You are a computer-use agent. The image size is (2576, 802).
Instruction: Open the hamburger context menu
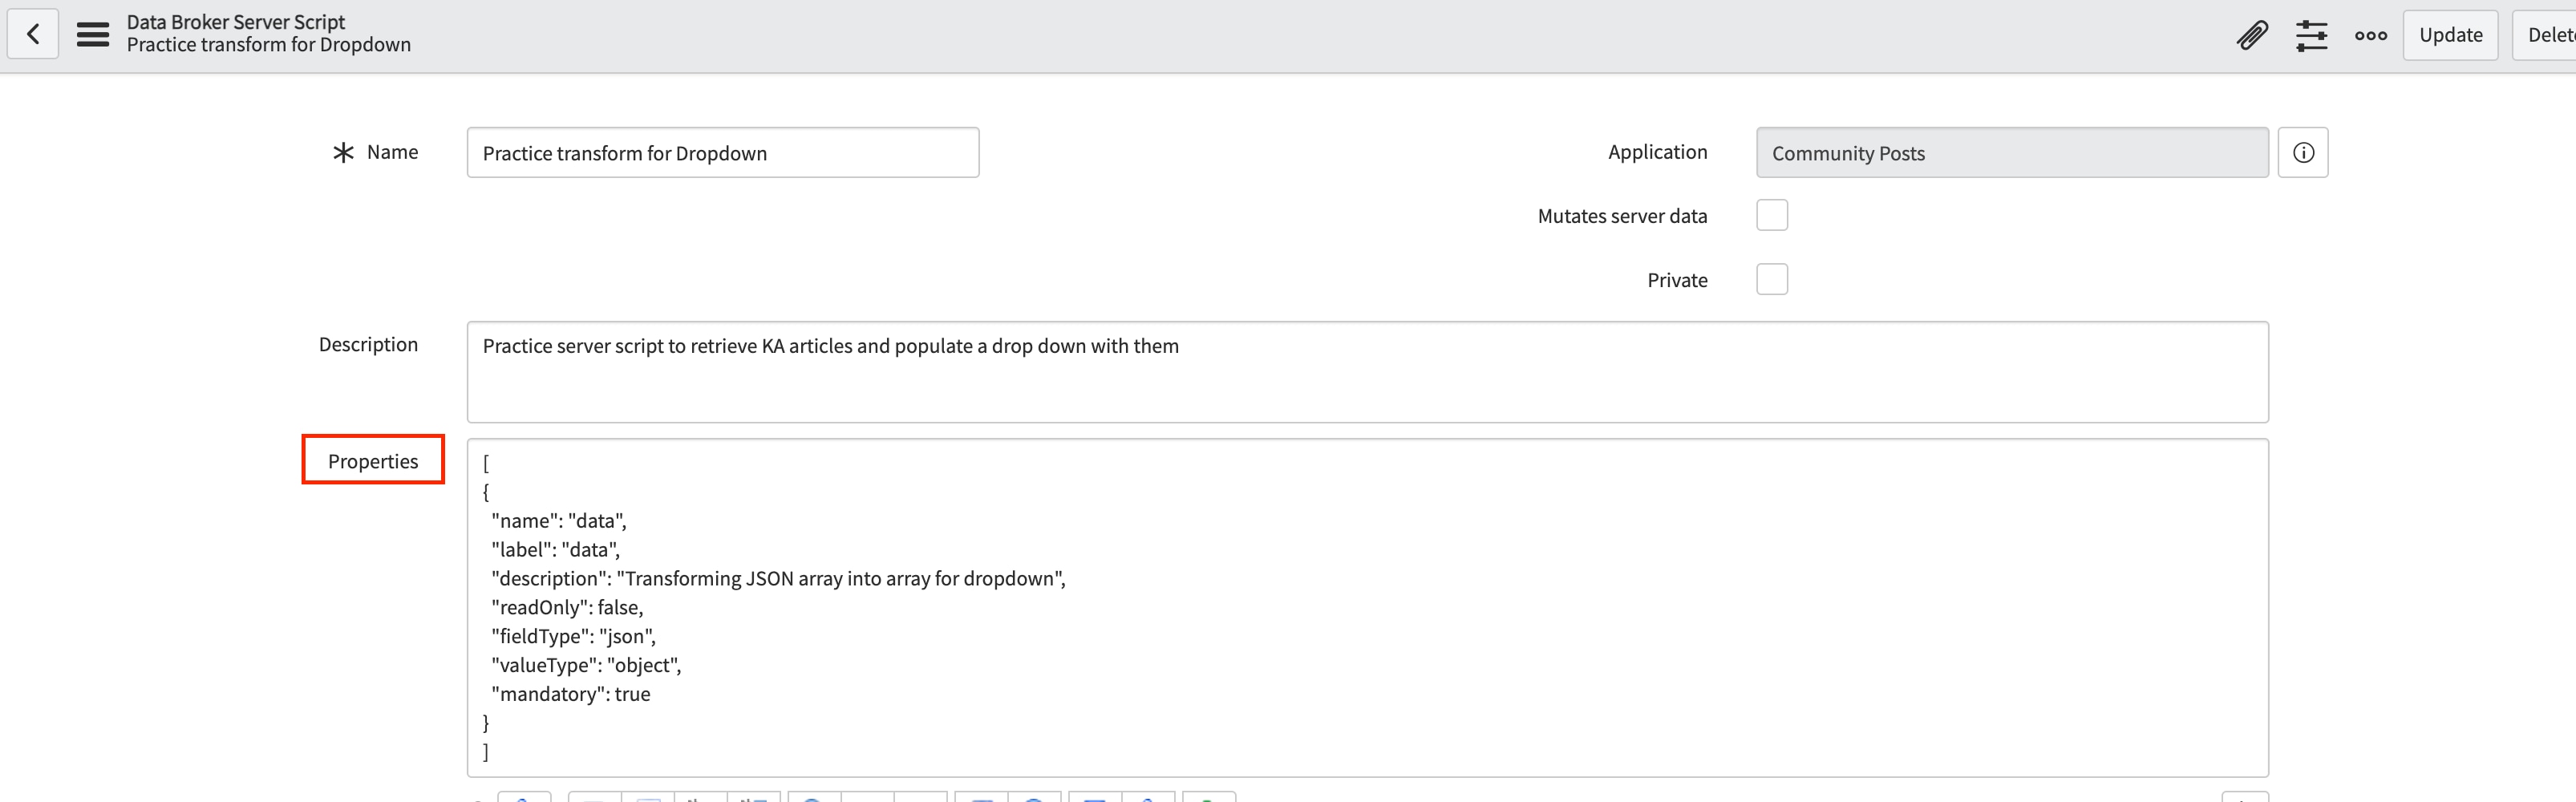pos(93,35)
